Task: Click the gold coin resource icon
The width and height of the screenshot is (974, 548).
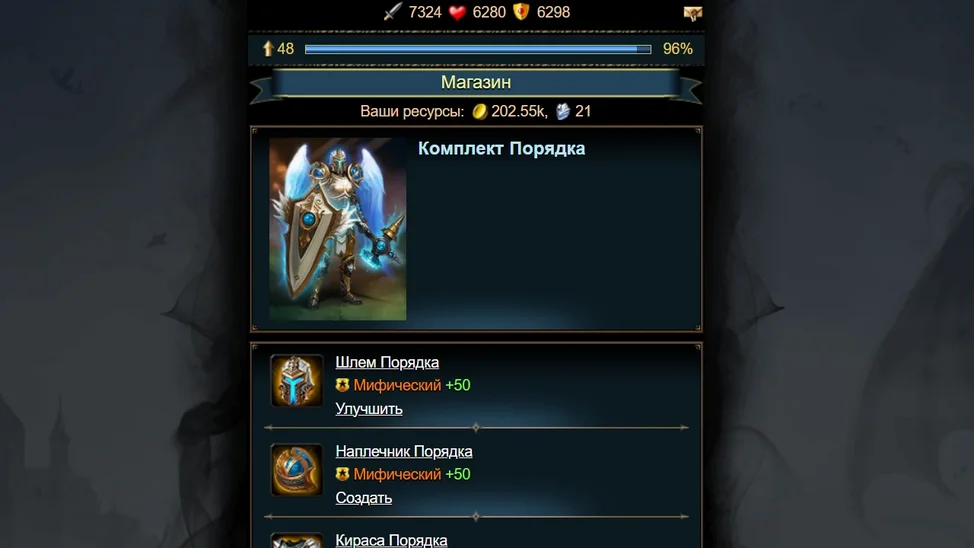Action: click(480, 111)
